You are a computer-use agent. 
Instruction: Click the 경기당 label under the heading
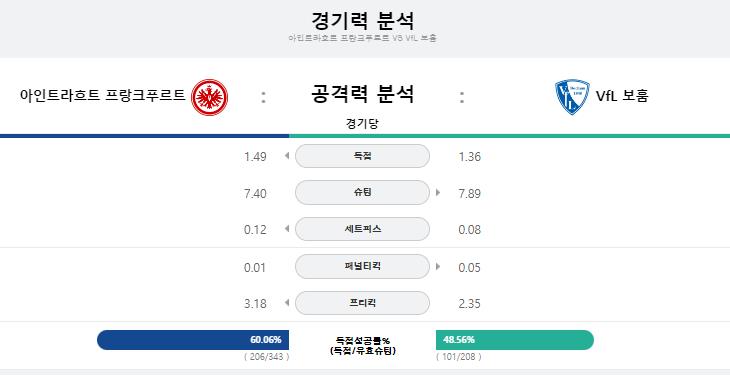362,124
